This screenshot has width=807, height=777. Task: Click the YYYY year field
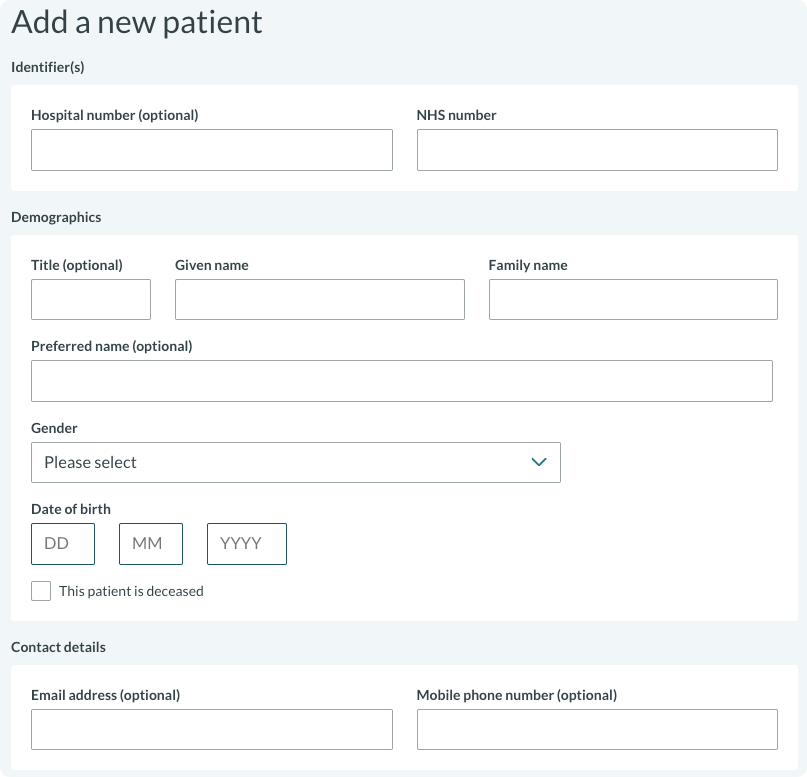point(246,543)
